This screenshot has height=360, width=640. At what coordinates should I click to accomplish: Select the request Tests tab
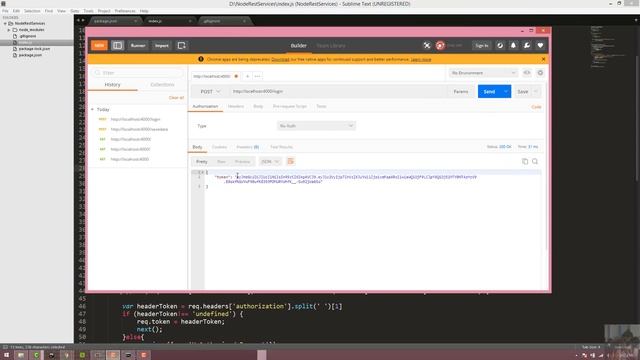pos(321,106)
